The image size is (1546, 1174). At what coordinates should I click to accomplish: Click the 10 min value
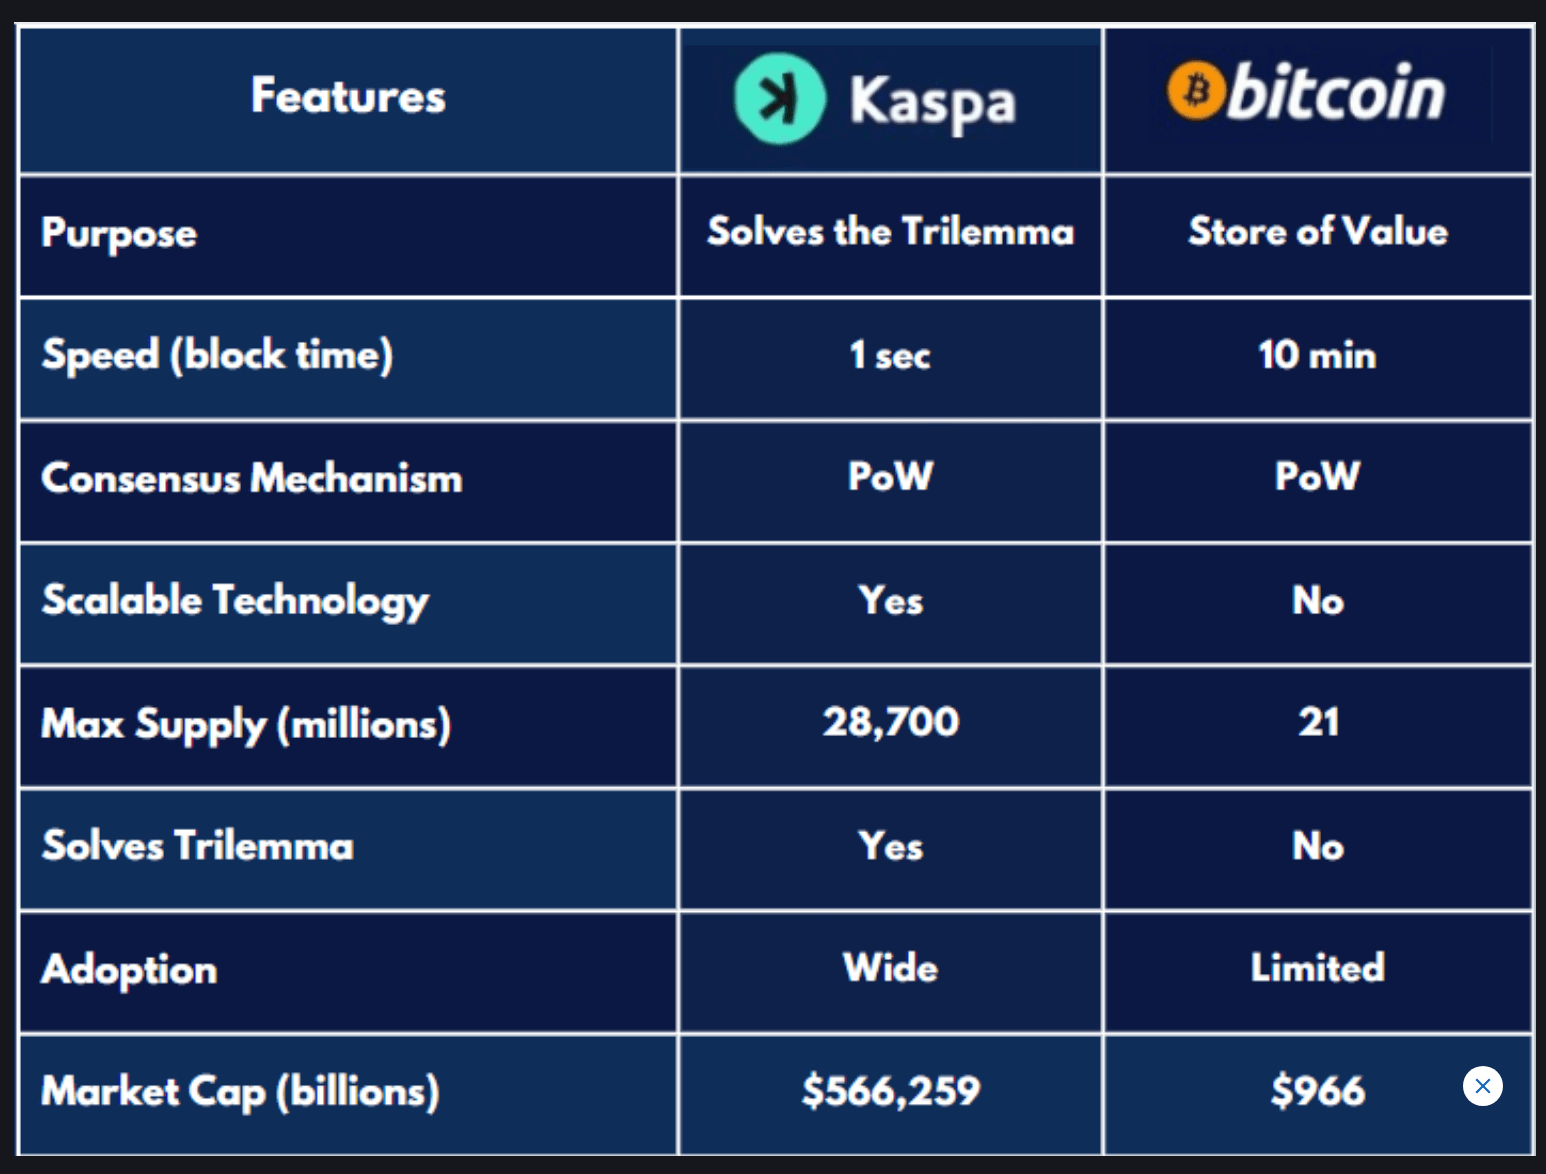(1317, 355)
